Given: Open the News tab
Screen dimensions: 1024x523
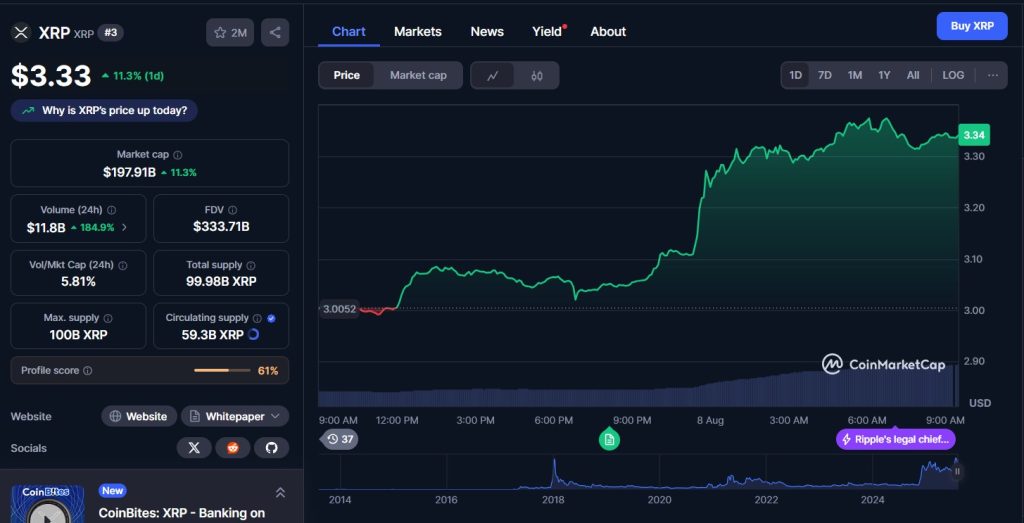Looking at the screenshot, I should (x=487, y=31).
